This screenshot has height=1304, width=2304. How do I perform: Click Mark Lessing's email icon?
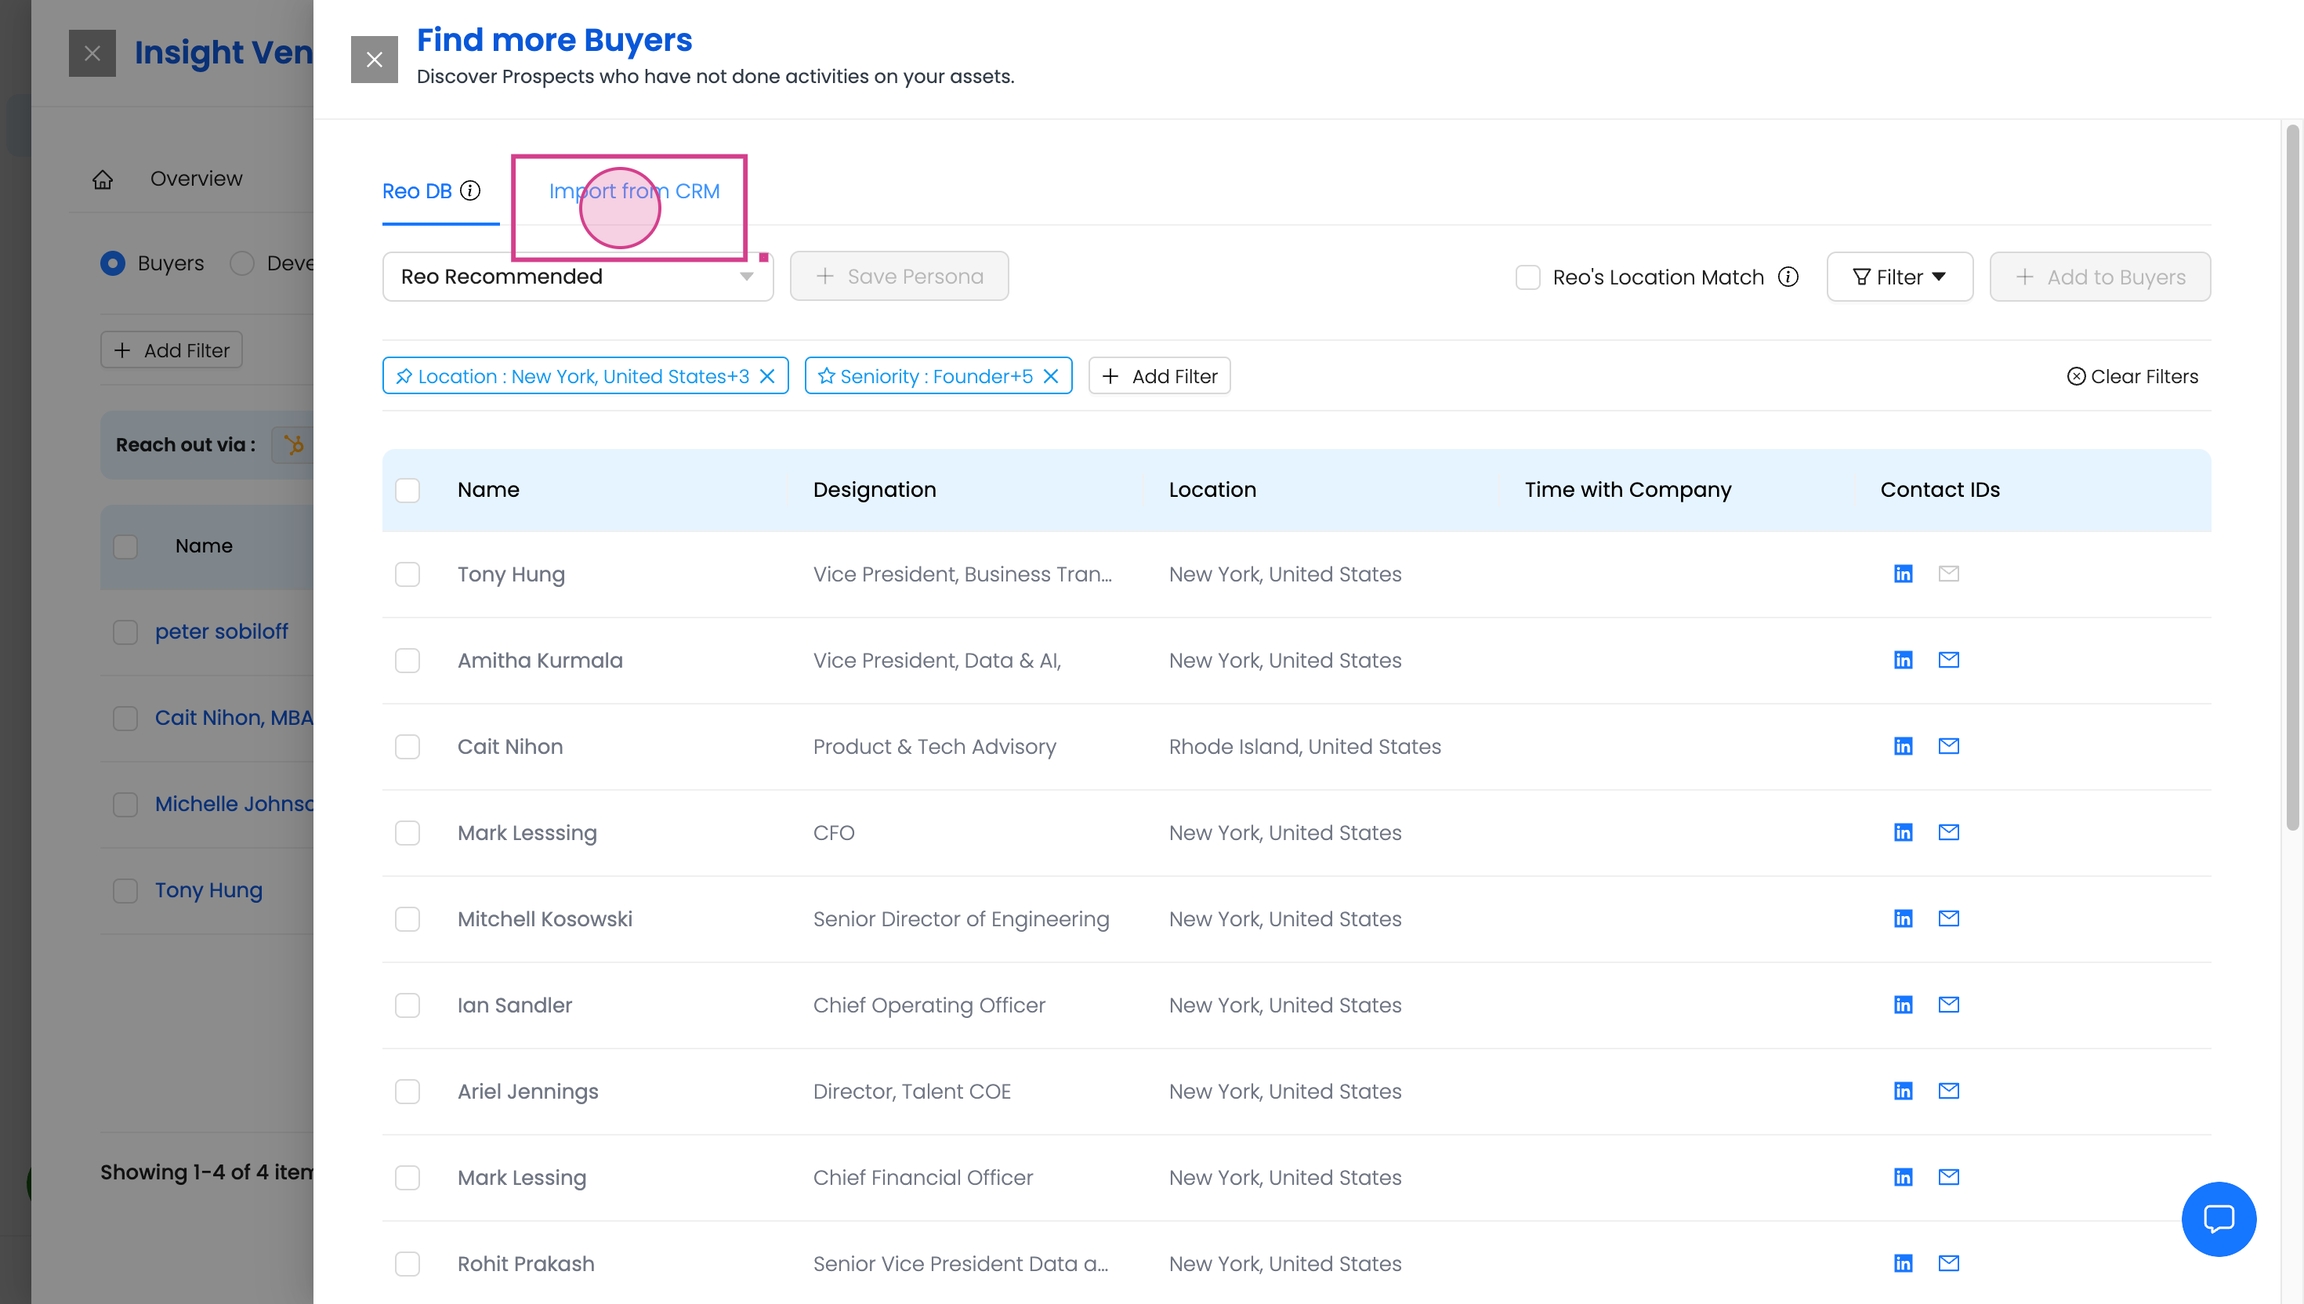click(1948, 1177)
